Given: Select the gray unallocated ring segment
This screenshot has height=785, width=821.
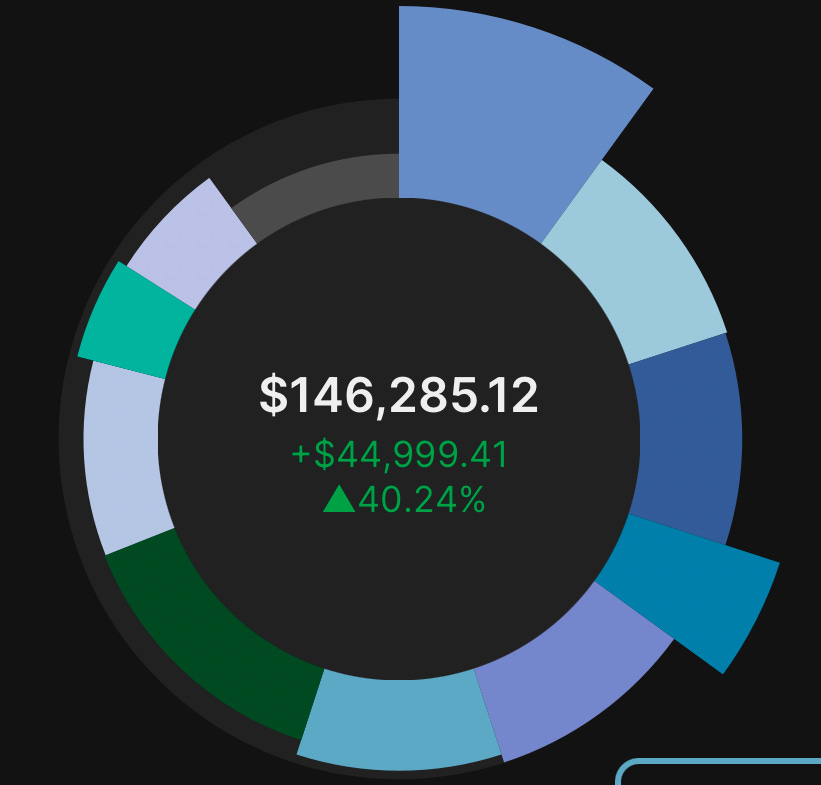Looking at the screenshot, I should pyautogui.click(x=319, y=189).
